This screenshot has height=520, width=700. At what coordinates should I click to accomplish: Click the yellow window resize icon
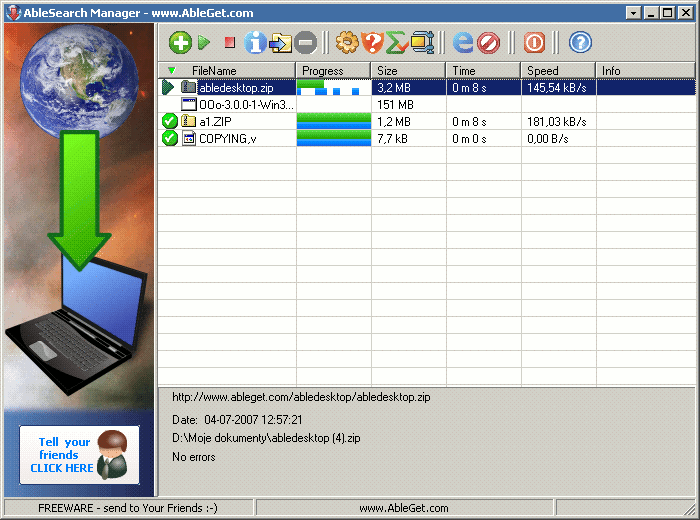[422, 43]
